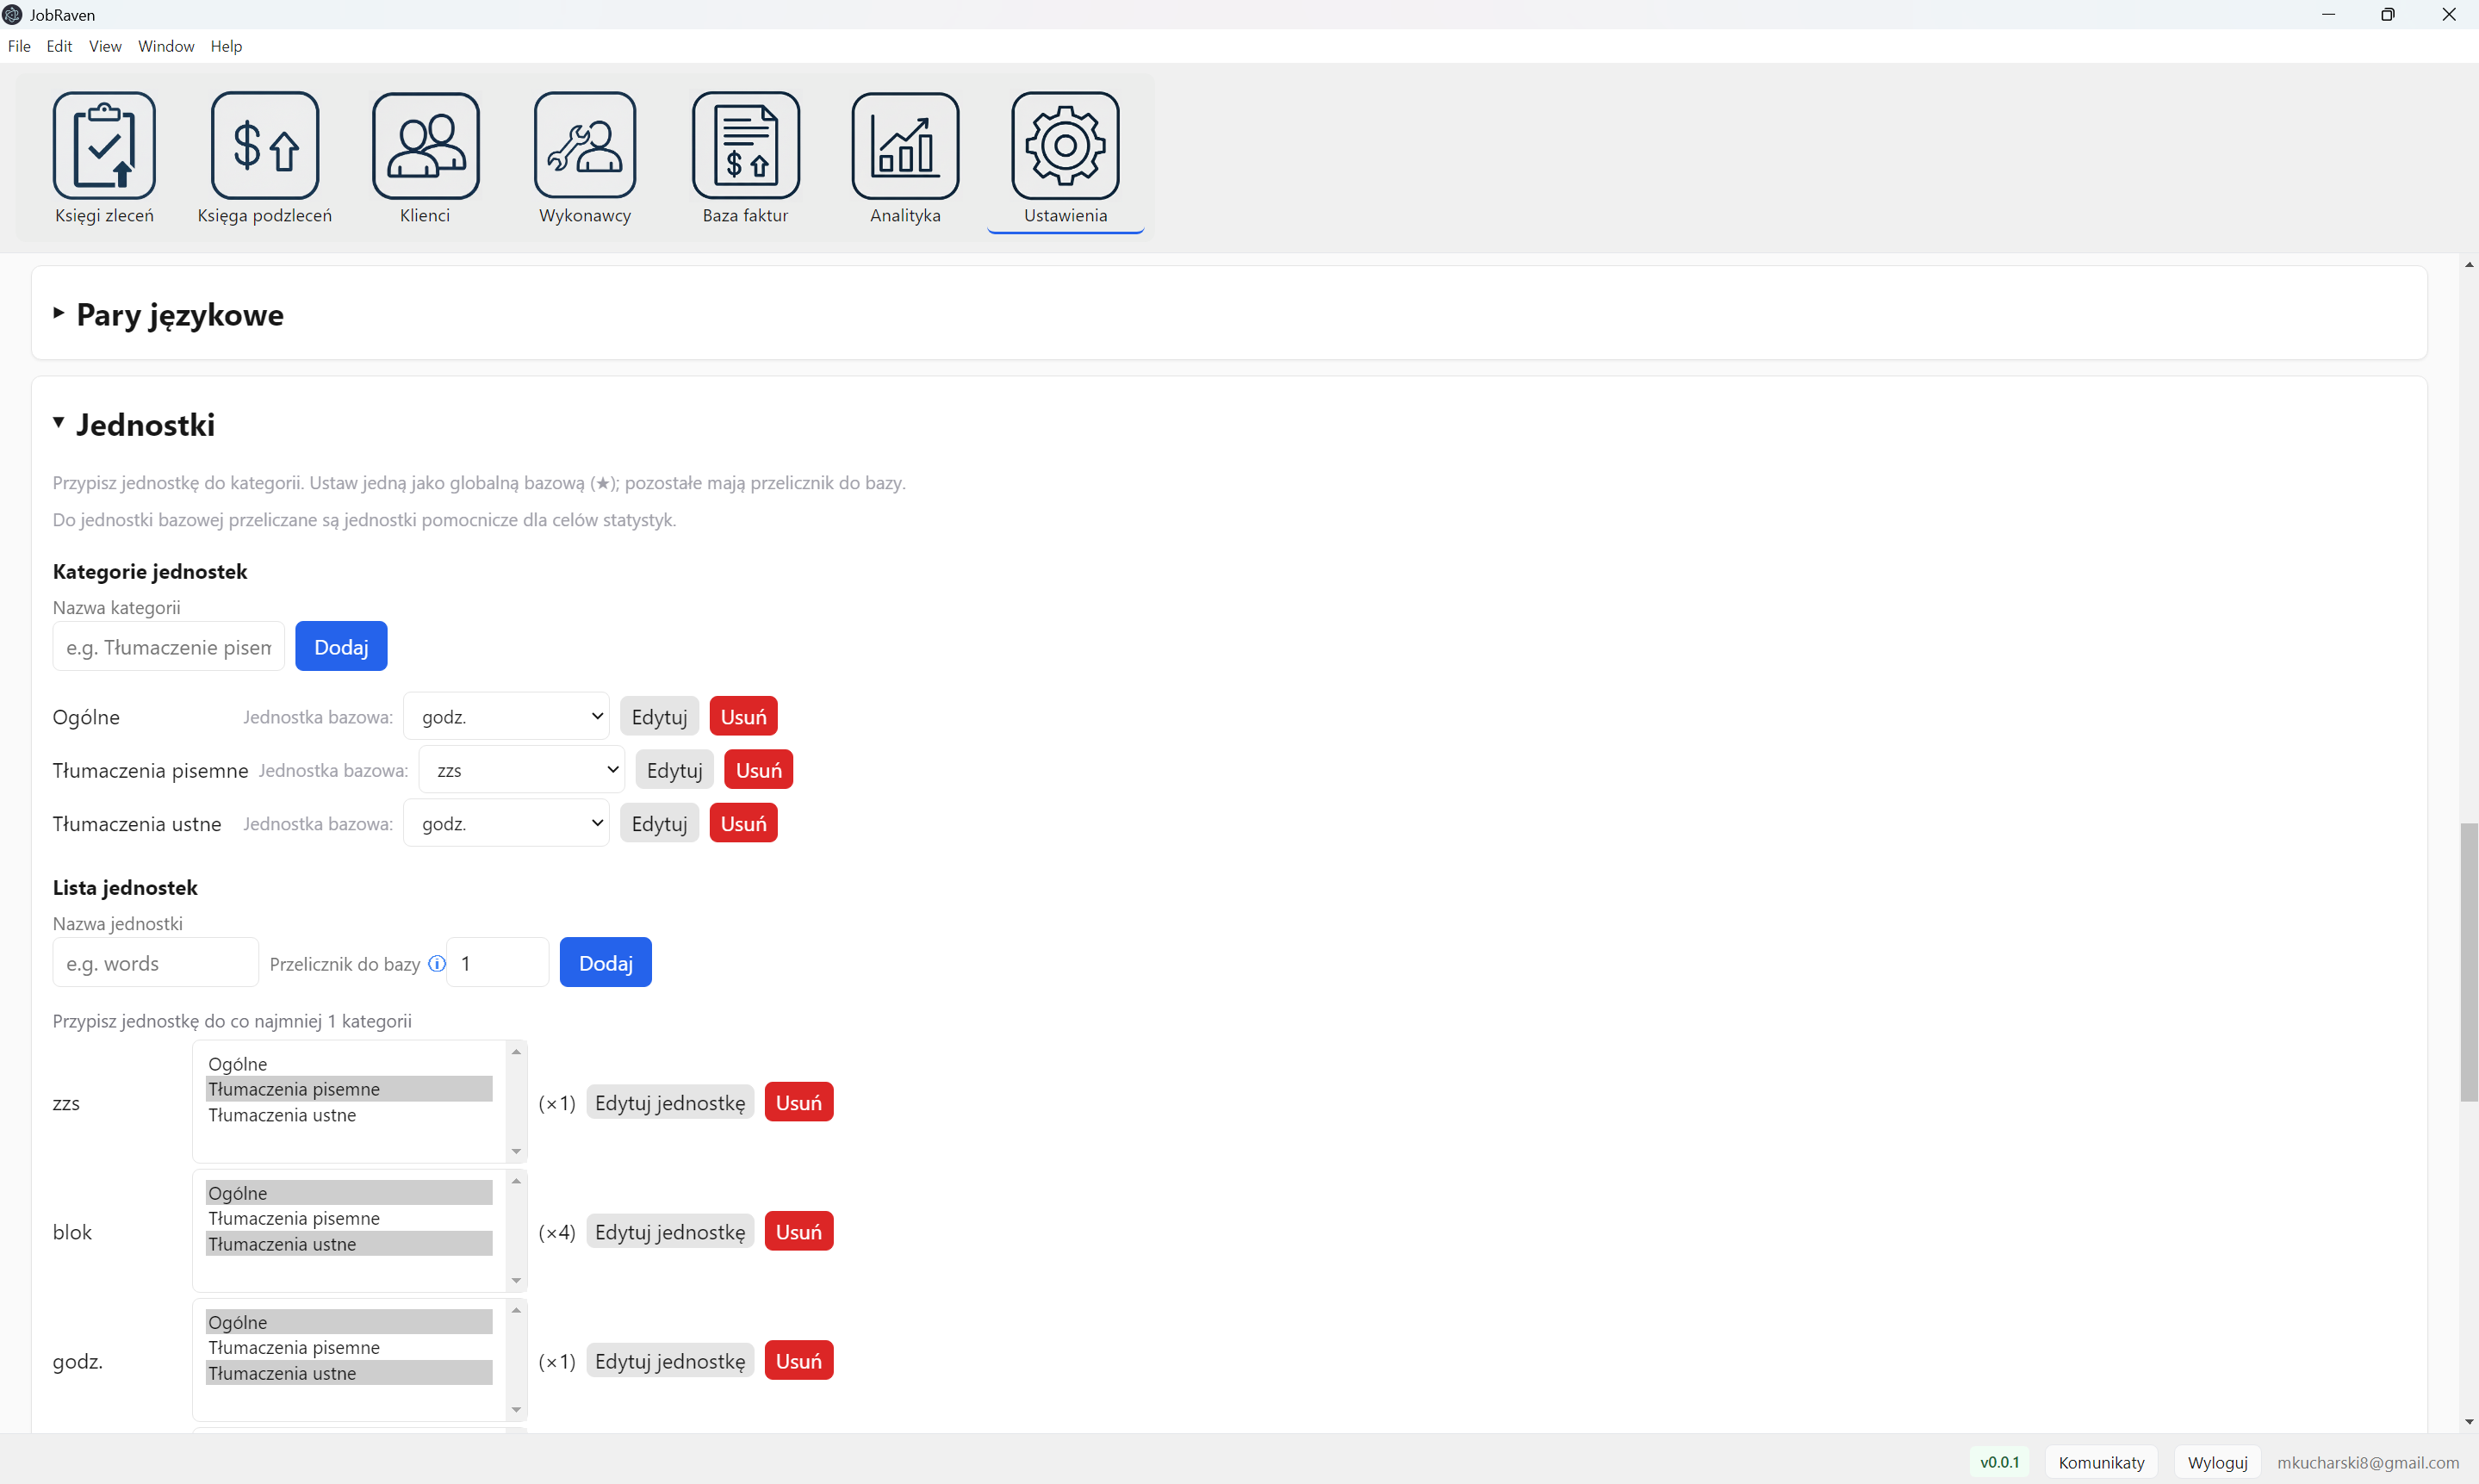Open Księga podzleceń section icon
This screenshot has width=2479, height=1484.
tap(265, 146)
